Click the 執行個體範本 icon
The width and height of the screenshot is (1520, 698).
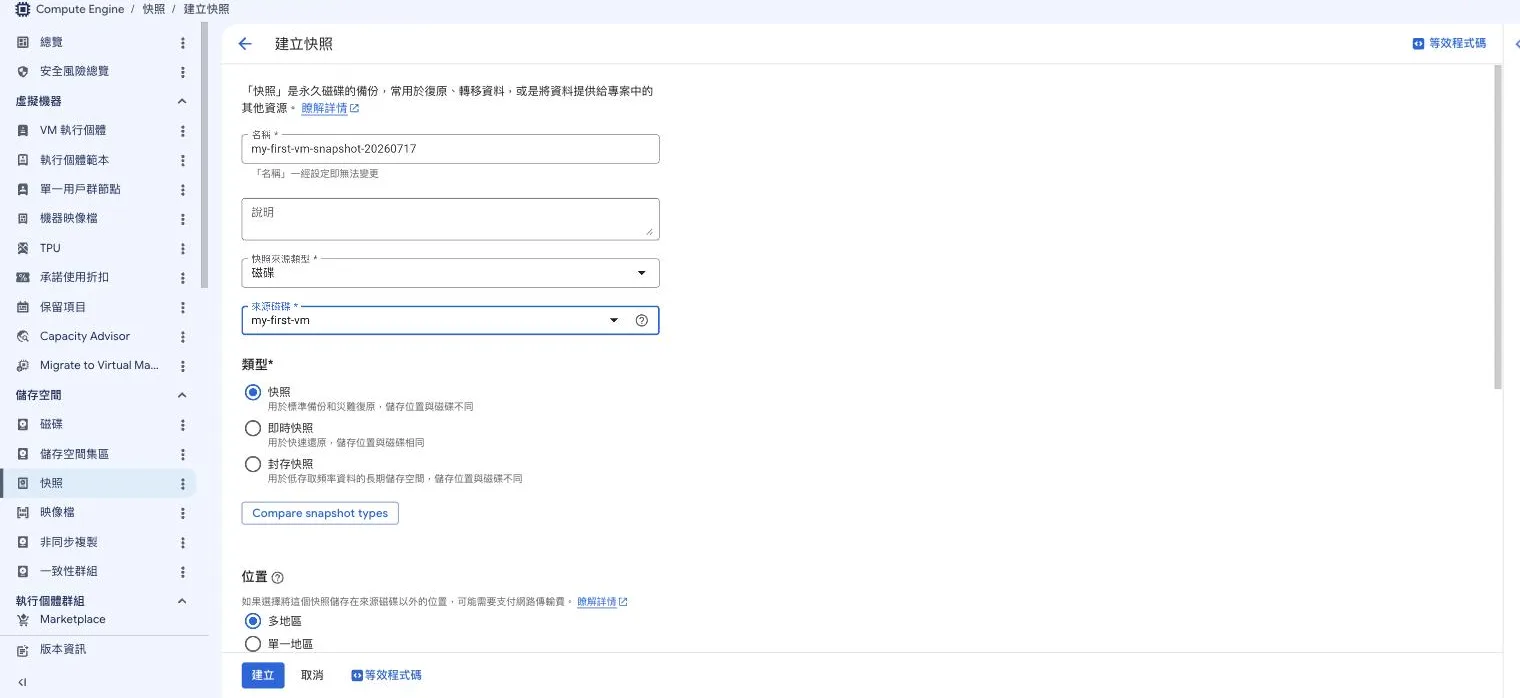(23, 160)
